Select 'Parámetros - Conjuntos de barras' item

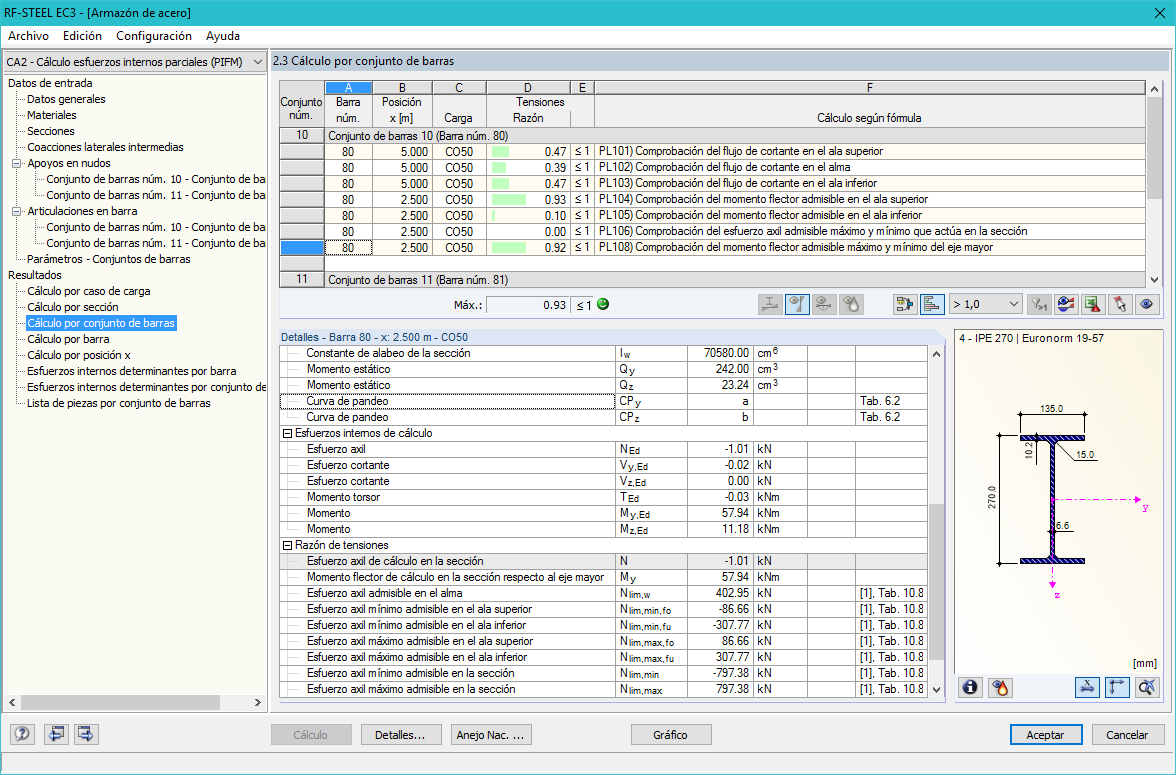[x=109, y=260]
